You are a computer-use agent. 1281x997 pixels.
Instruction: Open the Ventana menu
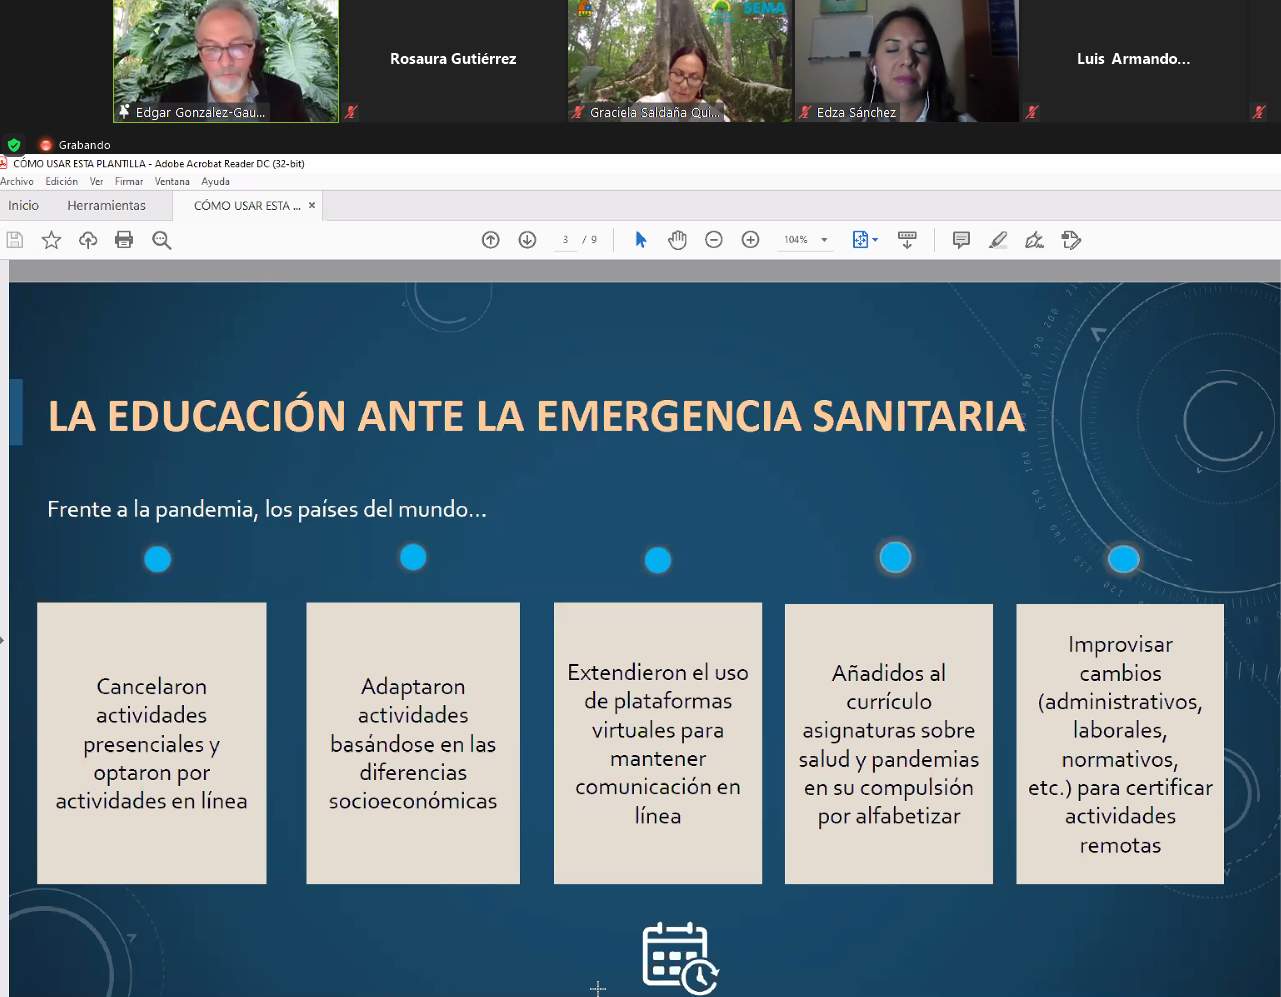(172, 182)
